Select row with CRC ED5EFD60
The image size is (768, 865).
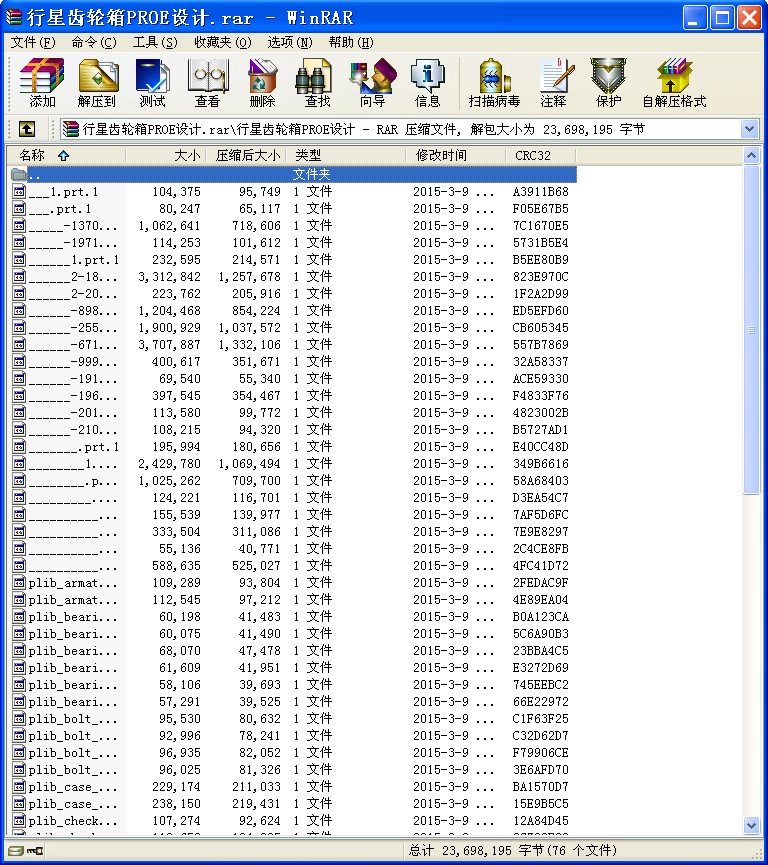pos(294,311)
